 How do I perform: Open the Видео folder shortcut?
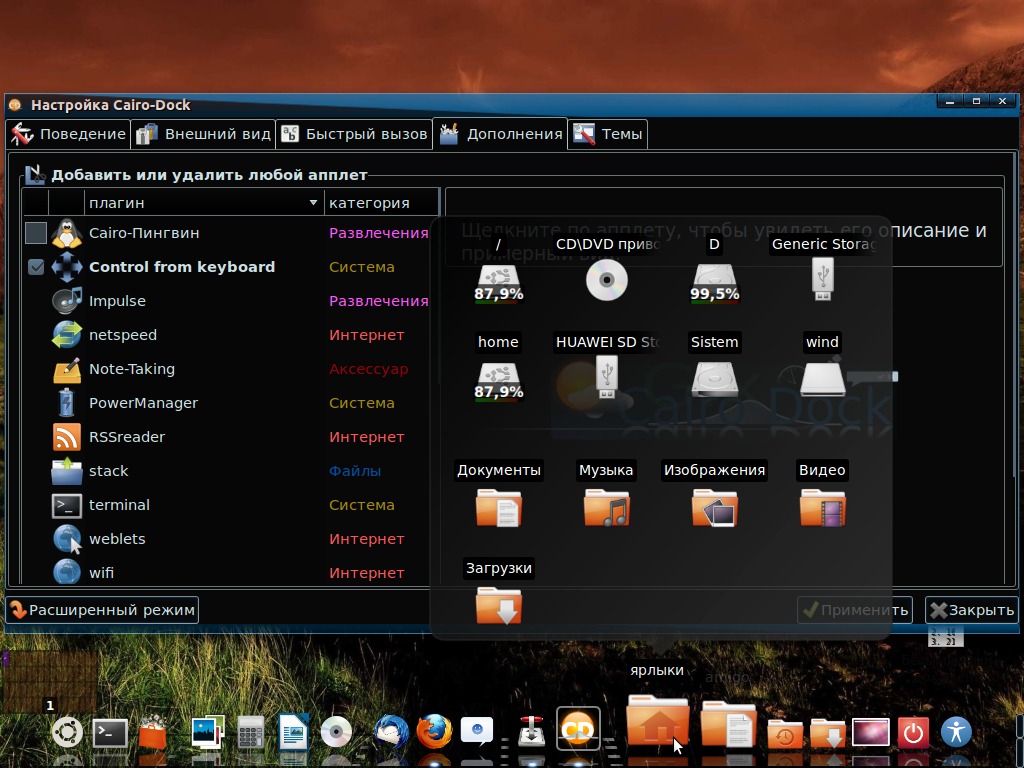[822, 507]
